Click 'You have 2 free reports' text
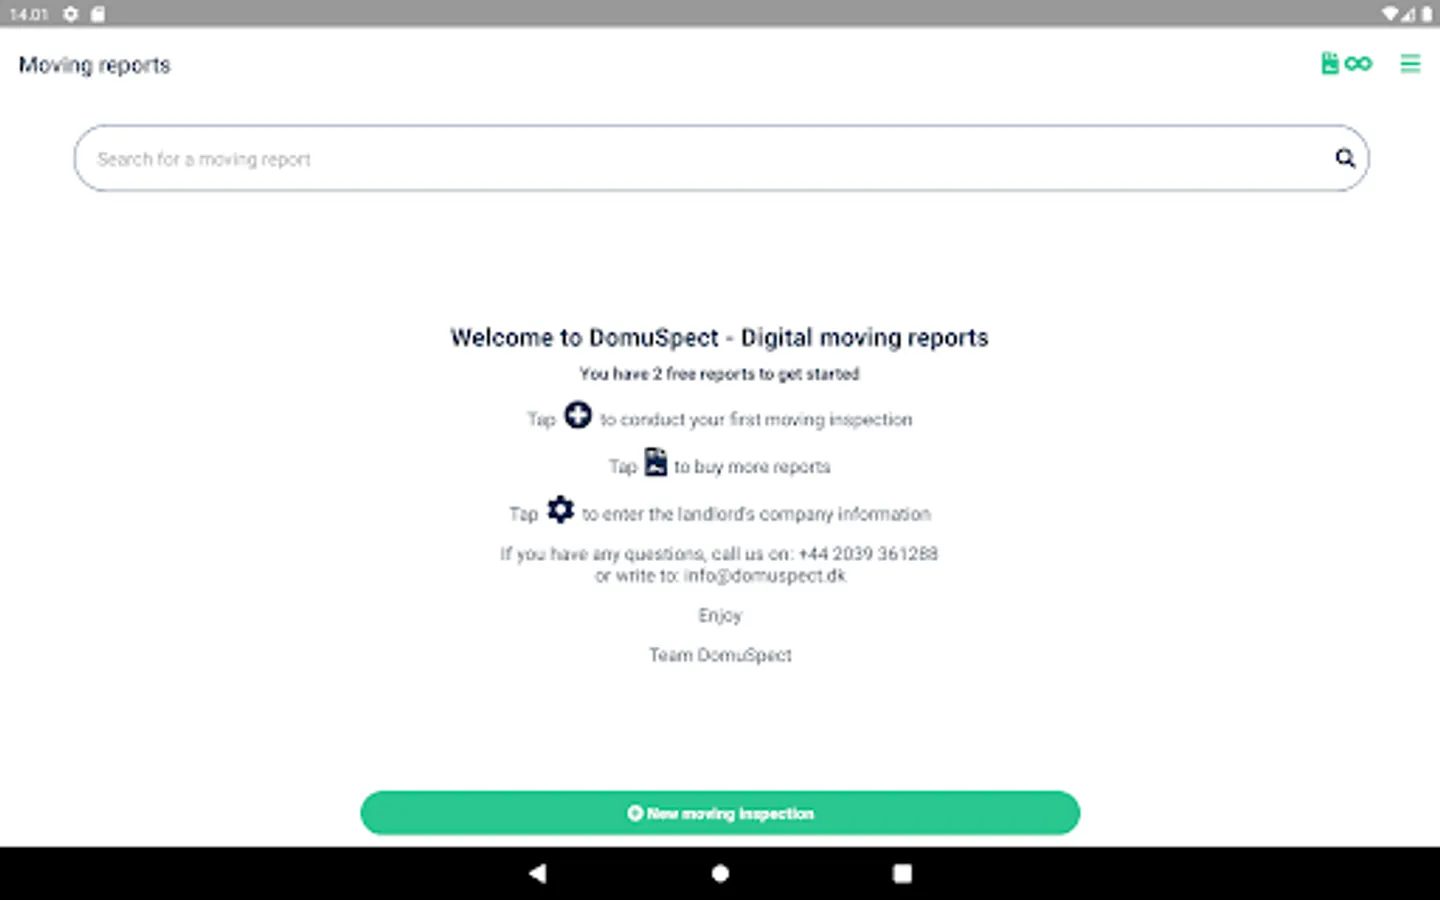The height and width of the screenshot is (900, 1440). coord(719,374)
